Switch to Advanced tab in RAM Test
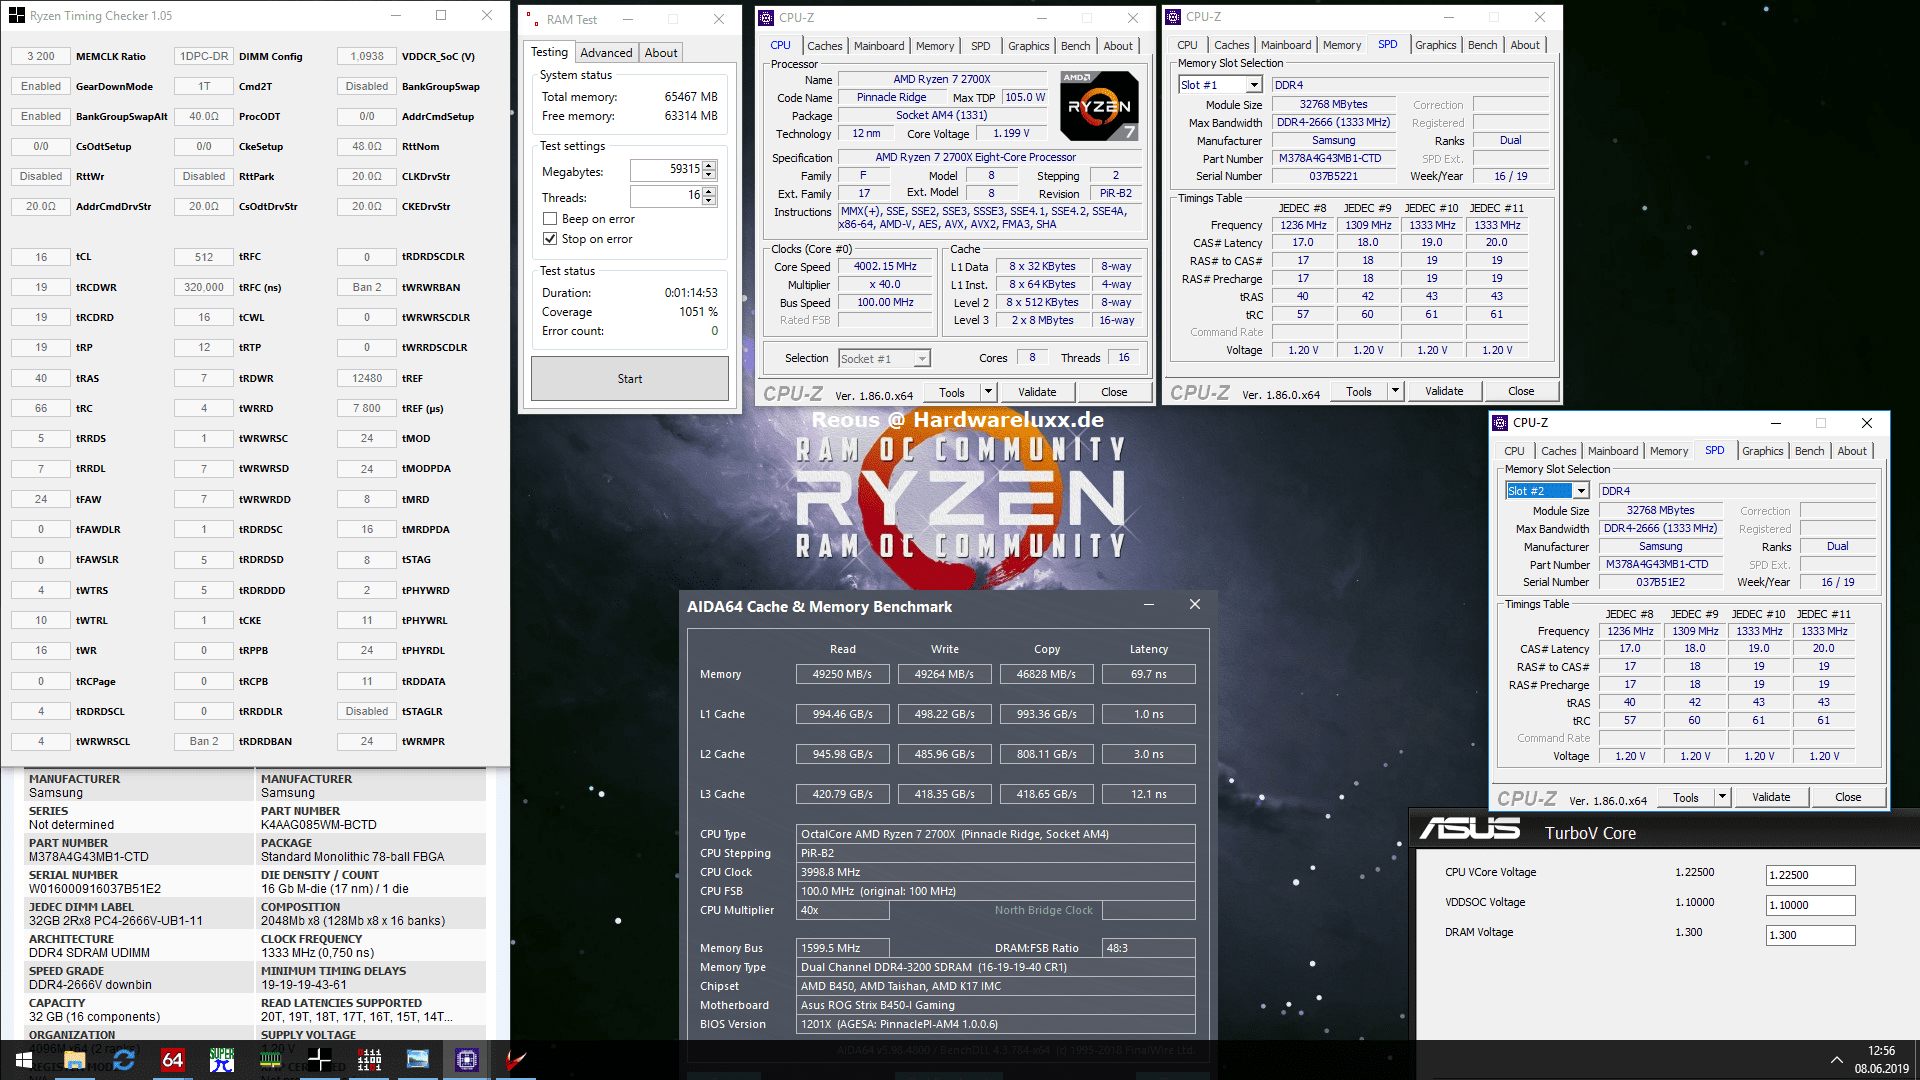The width and height of the screenshot is (1920, 1080). (x=606, y=53)
